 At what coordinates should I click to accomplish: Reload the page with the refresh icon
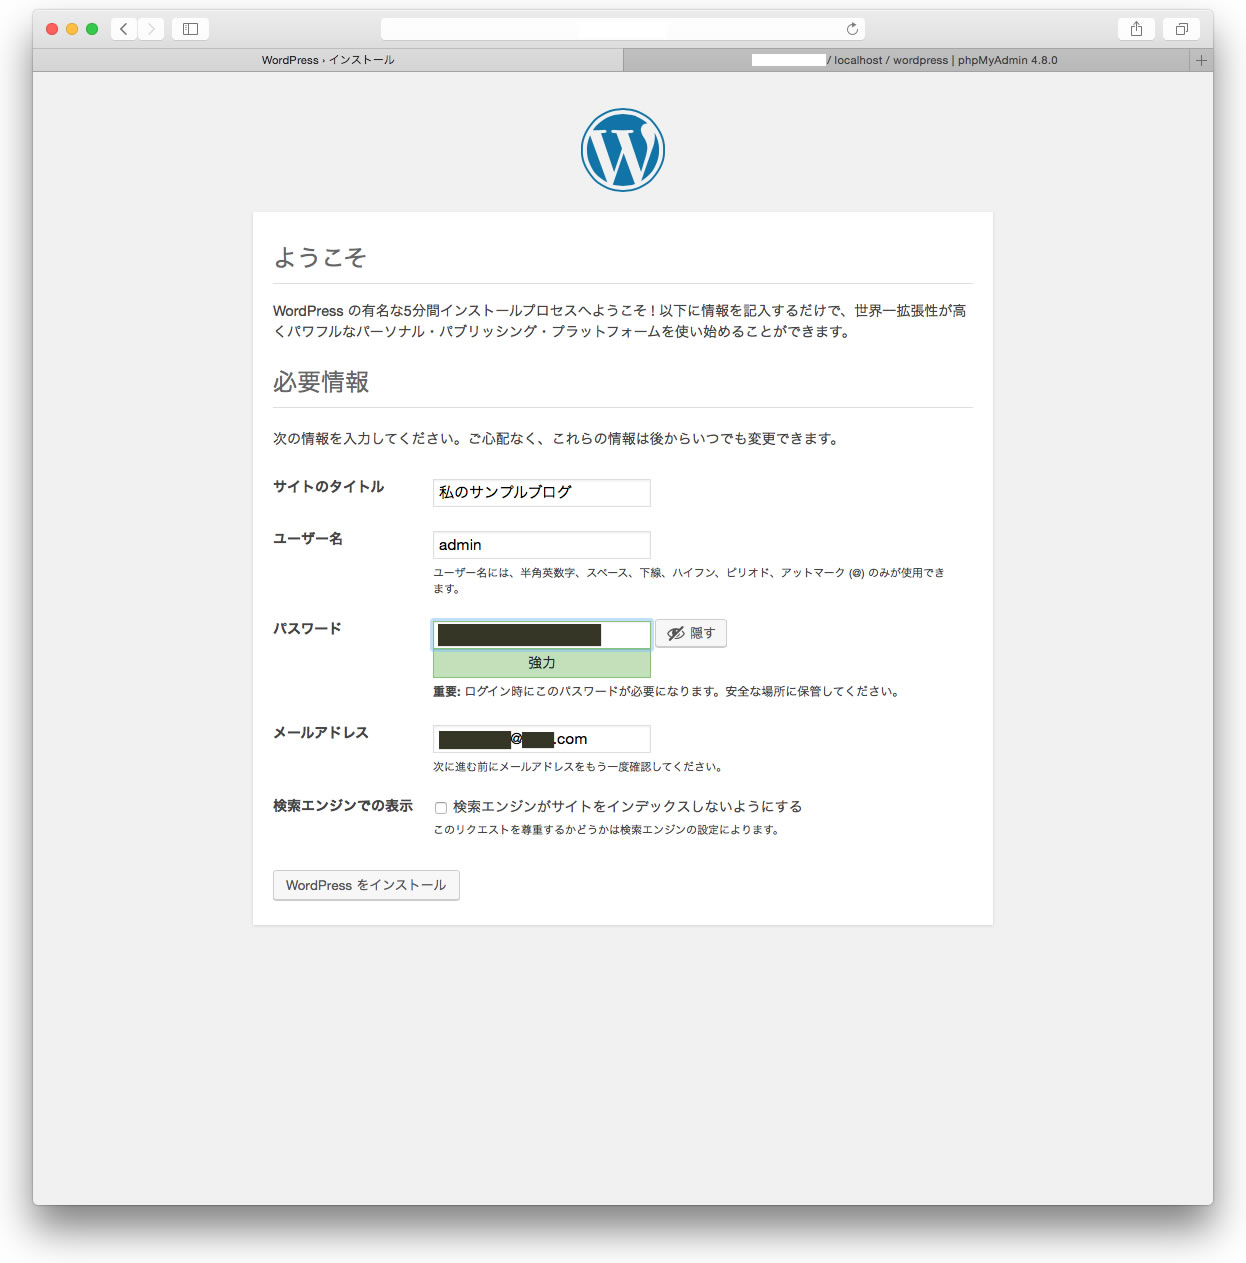click(x=852, y=29)
